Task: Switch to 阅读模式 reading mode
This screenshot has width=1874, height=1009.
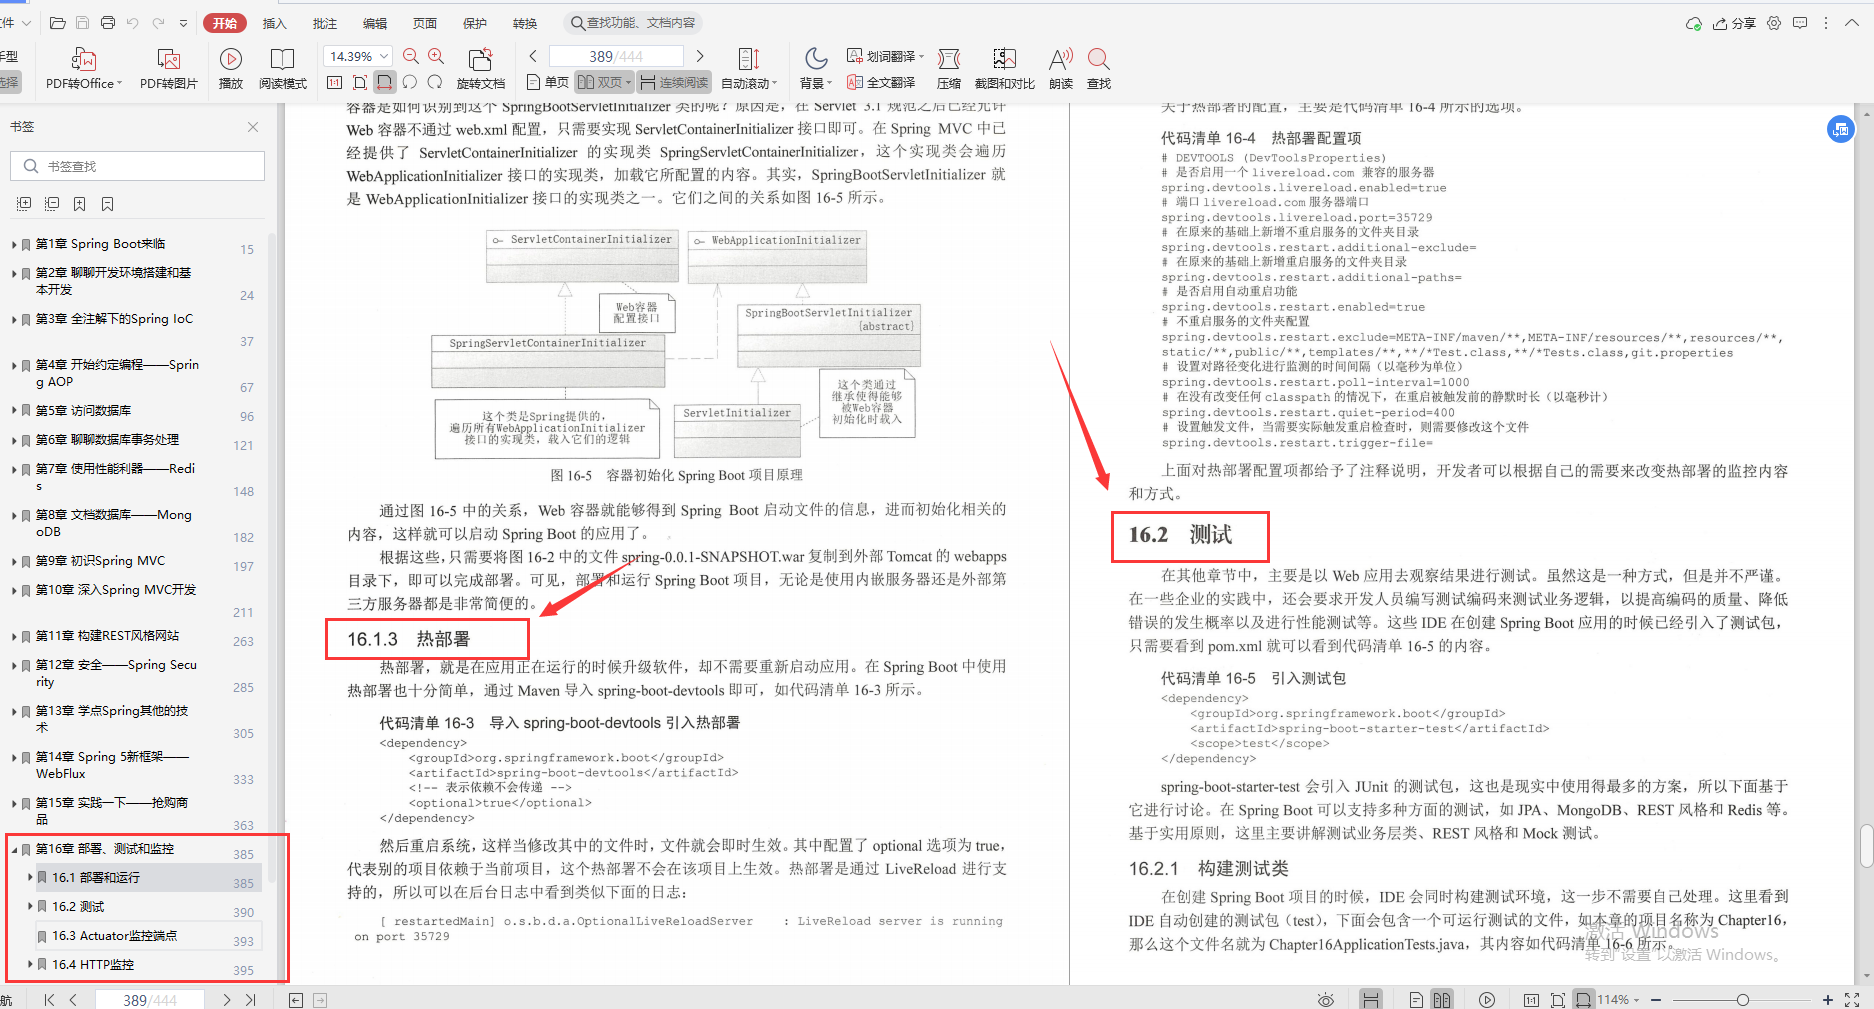Action: (283, 69)
